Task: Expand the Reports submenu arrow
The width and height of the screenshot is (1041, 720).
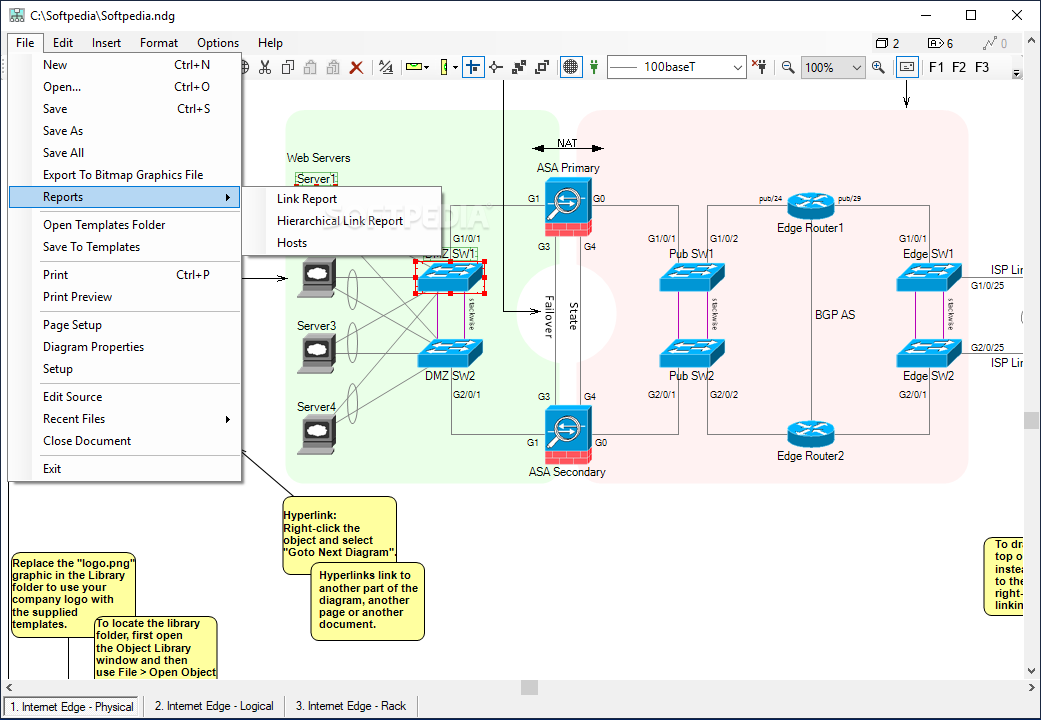Action: point(227,197)
